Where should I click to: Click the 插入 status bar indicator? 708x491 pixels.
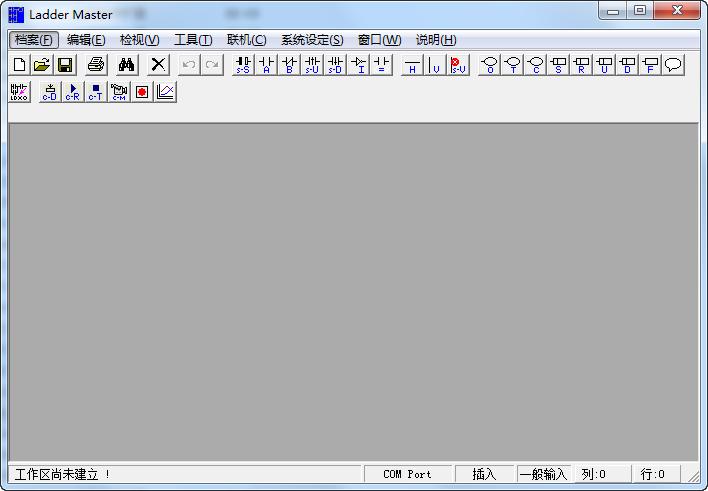pos(484,474)
